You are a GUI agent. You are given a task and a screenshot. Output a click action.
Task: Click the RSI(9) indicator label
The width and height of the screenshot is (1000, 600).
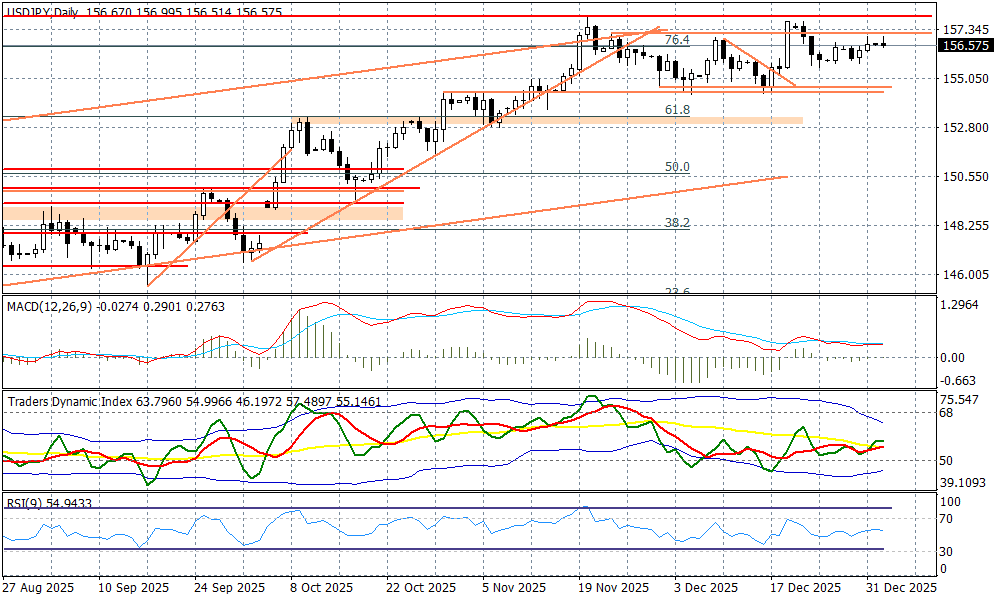click(24, 503)
